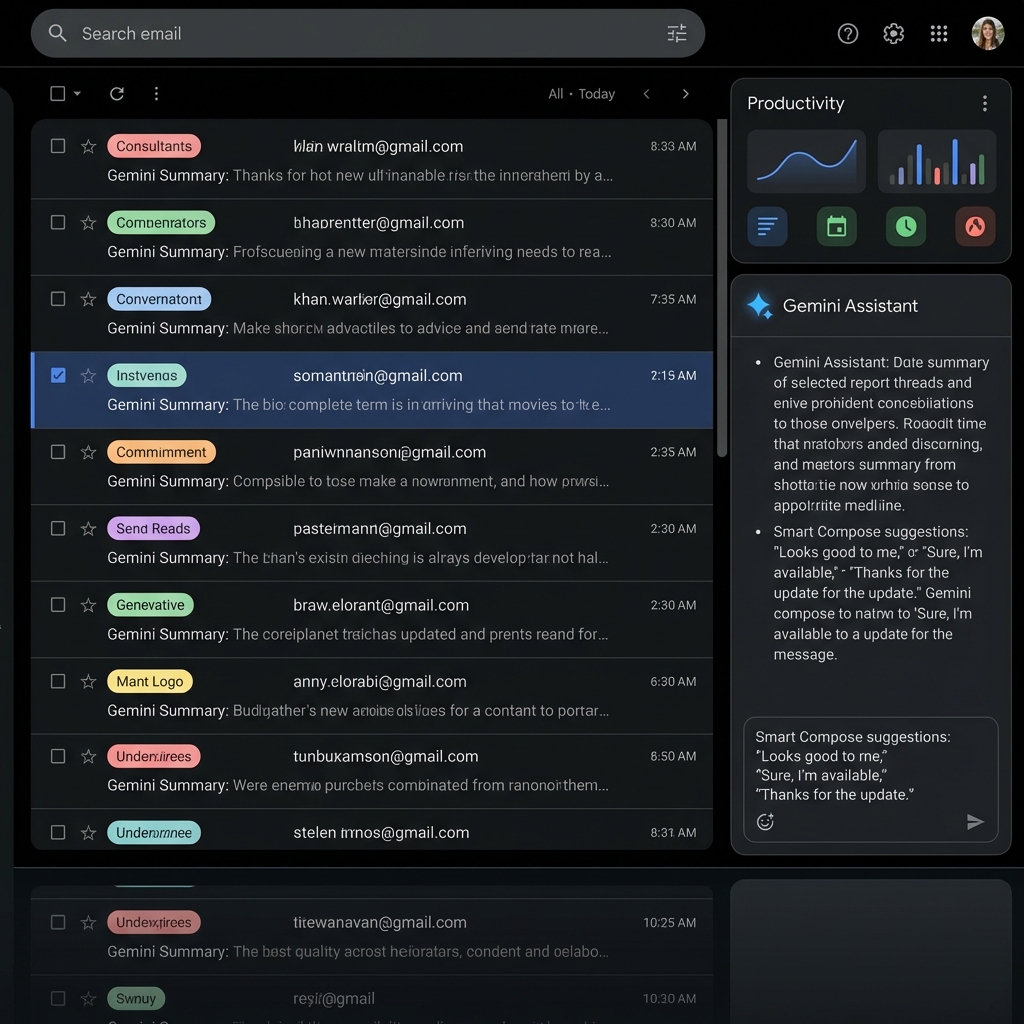1024x1024 pixels.
Task: Uncheck the selected Instvenas email
Action: [58, 375]
